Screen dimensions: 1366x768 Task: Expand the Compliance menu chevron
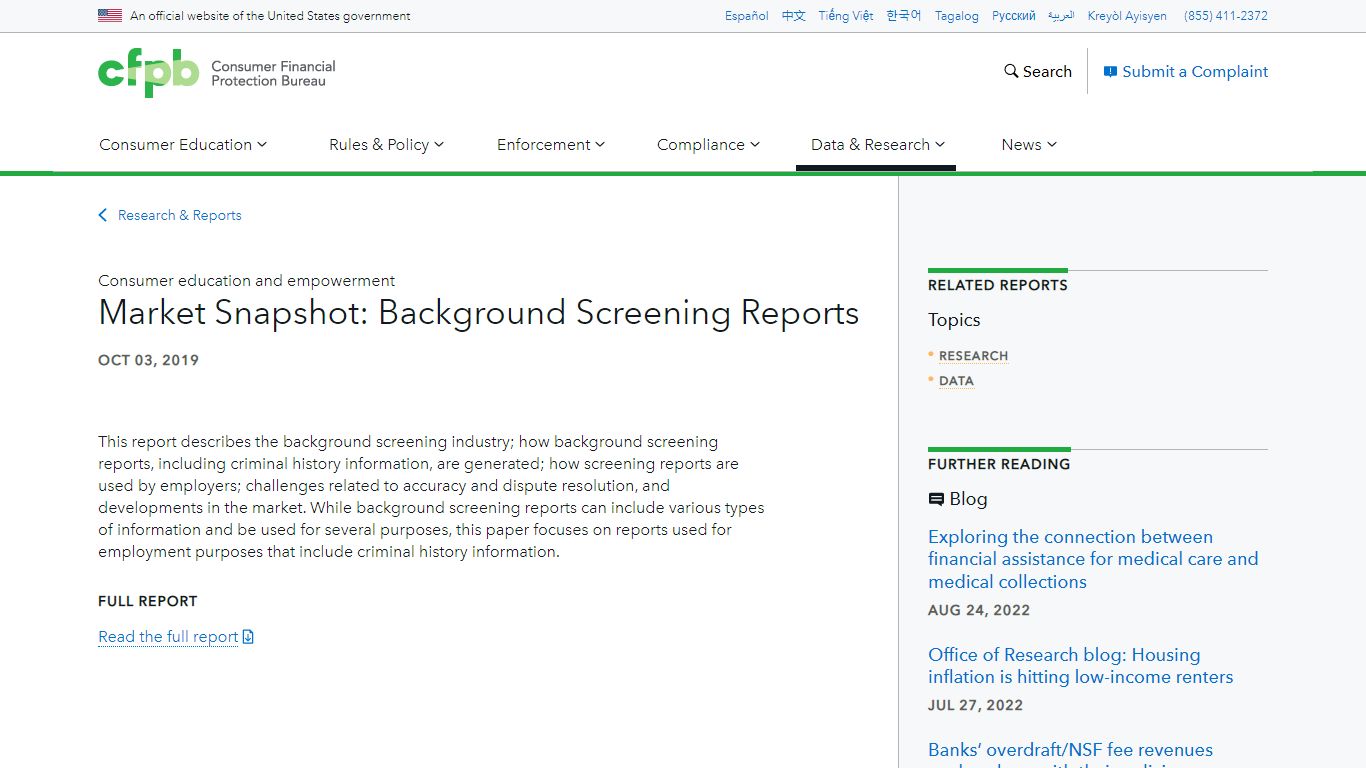[755, 144]
